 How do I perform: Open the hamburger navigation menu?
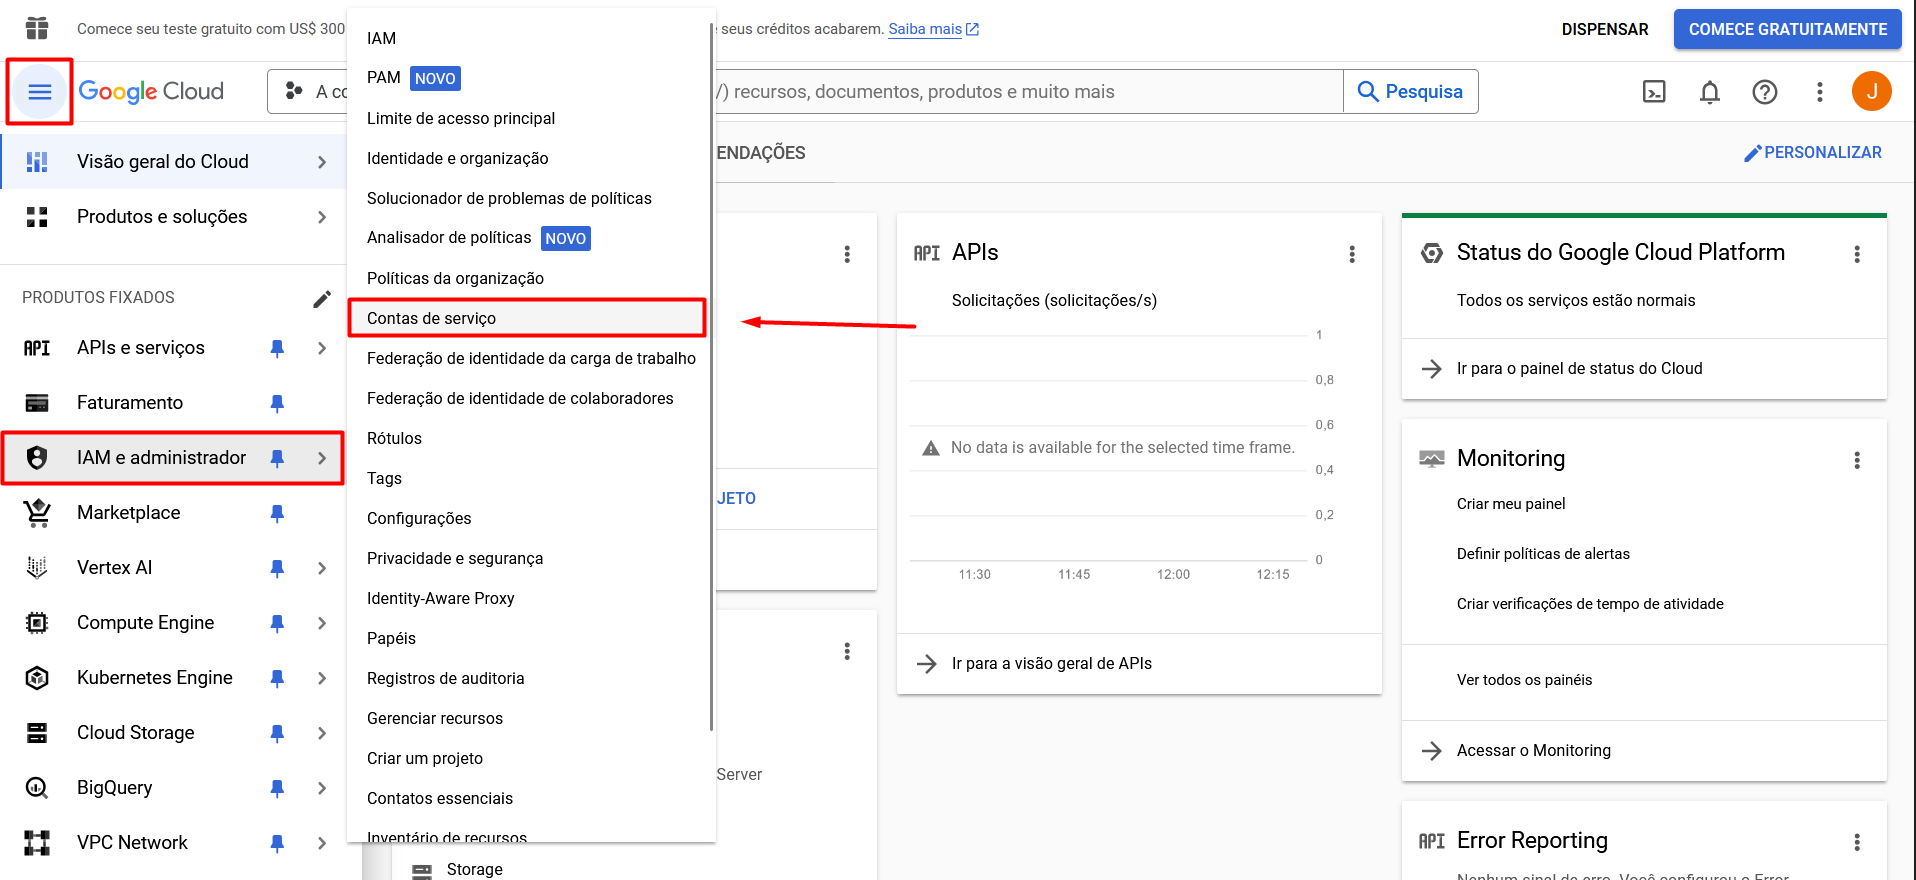pyautogui.click(x=39, y=92)
